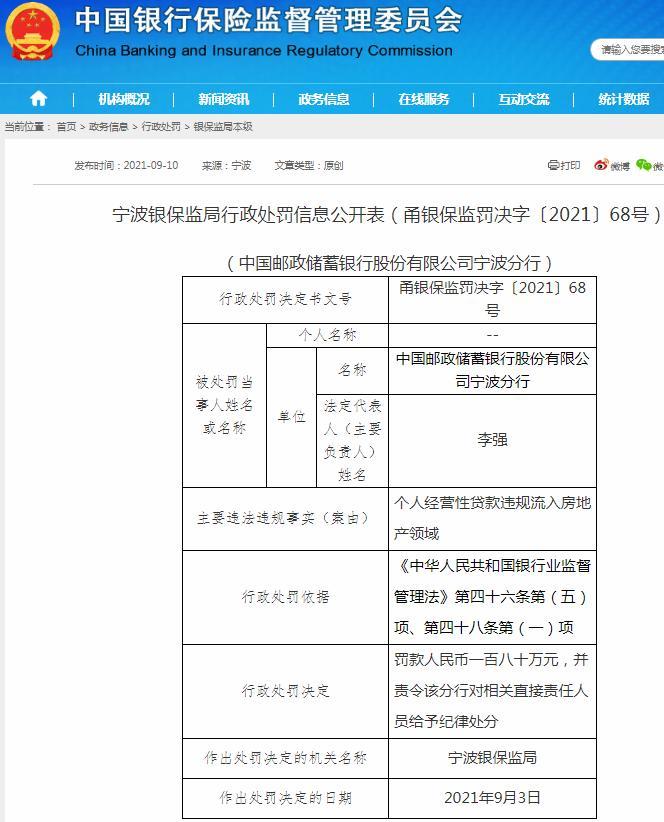Open the 机构概况 menu

pyautogui.click(x=124, y=99)
